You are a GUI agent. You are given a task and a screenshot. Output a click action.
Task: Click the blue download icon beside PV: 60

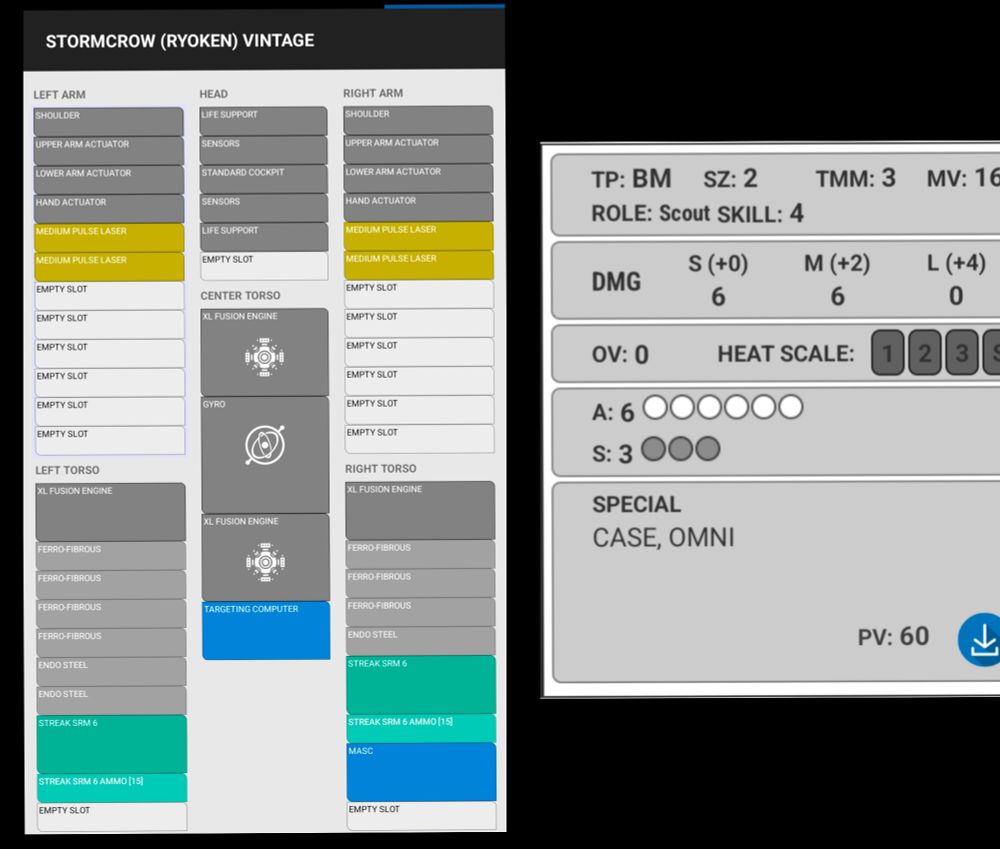(982, 639)
